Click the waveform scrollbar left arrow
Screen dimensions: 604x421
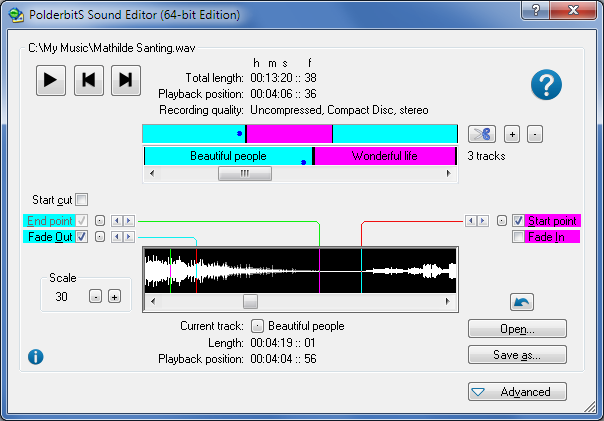point(153,301)
